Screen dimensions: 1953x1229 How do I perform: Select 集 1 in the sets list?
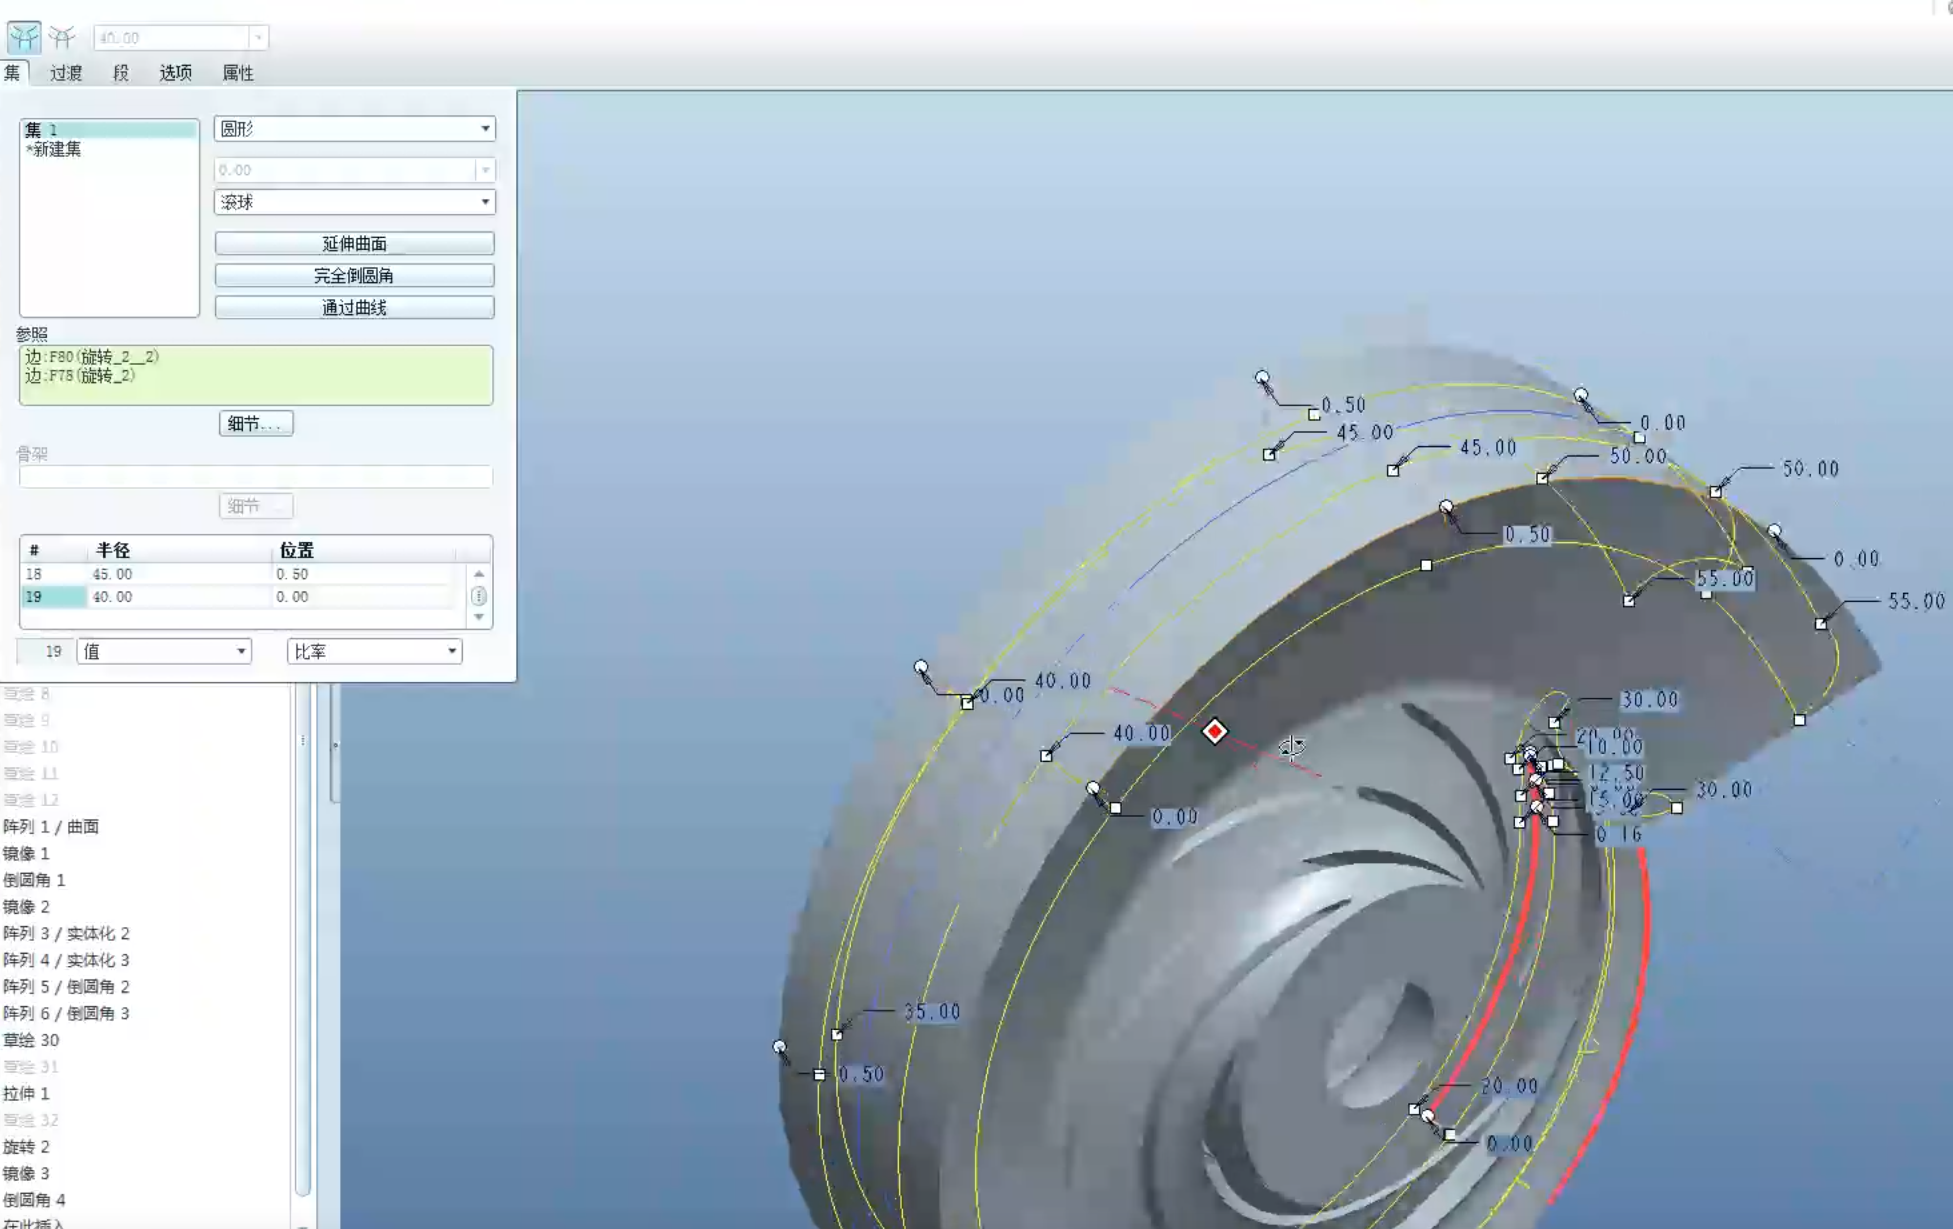coord(109,130)
